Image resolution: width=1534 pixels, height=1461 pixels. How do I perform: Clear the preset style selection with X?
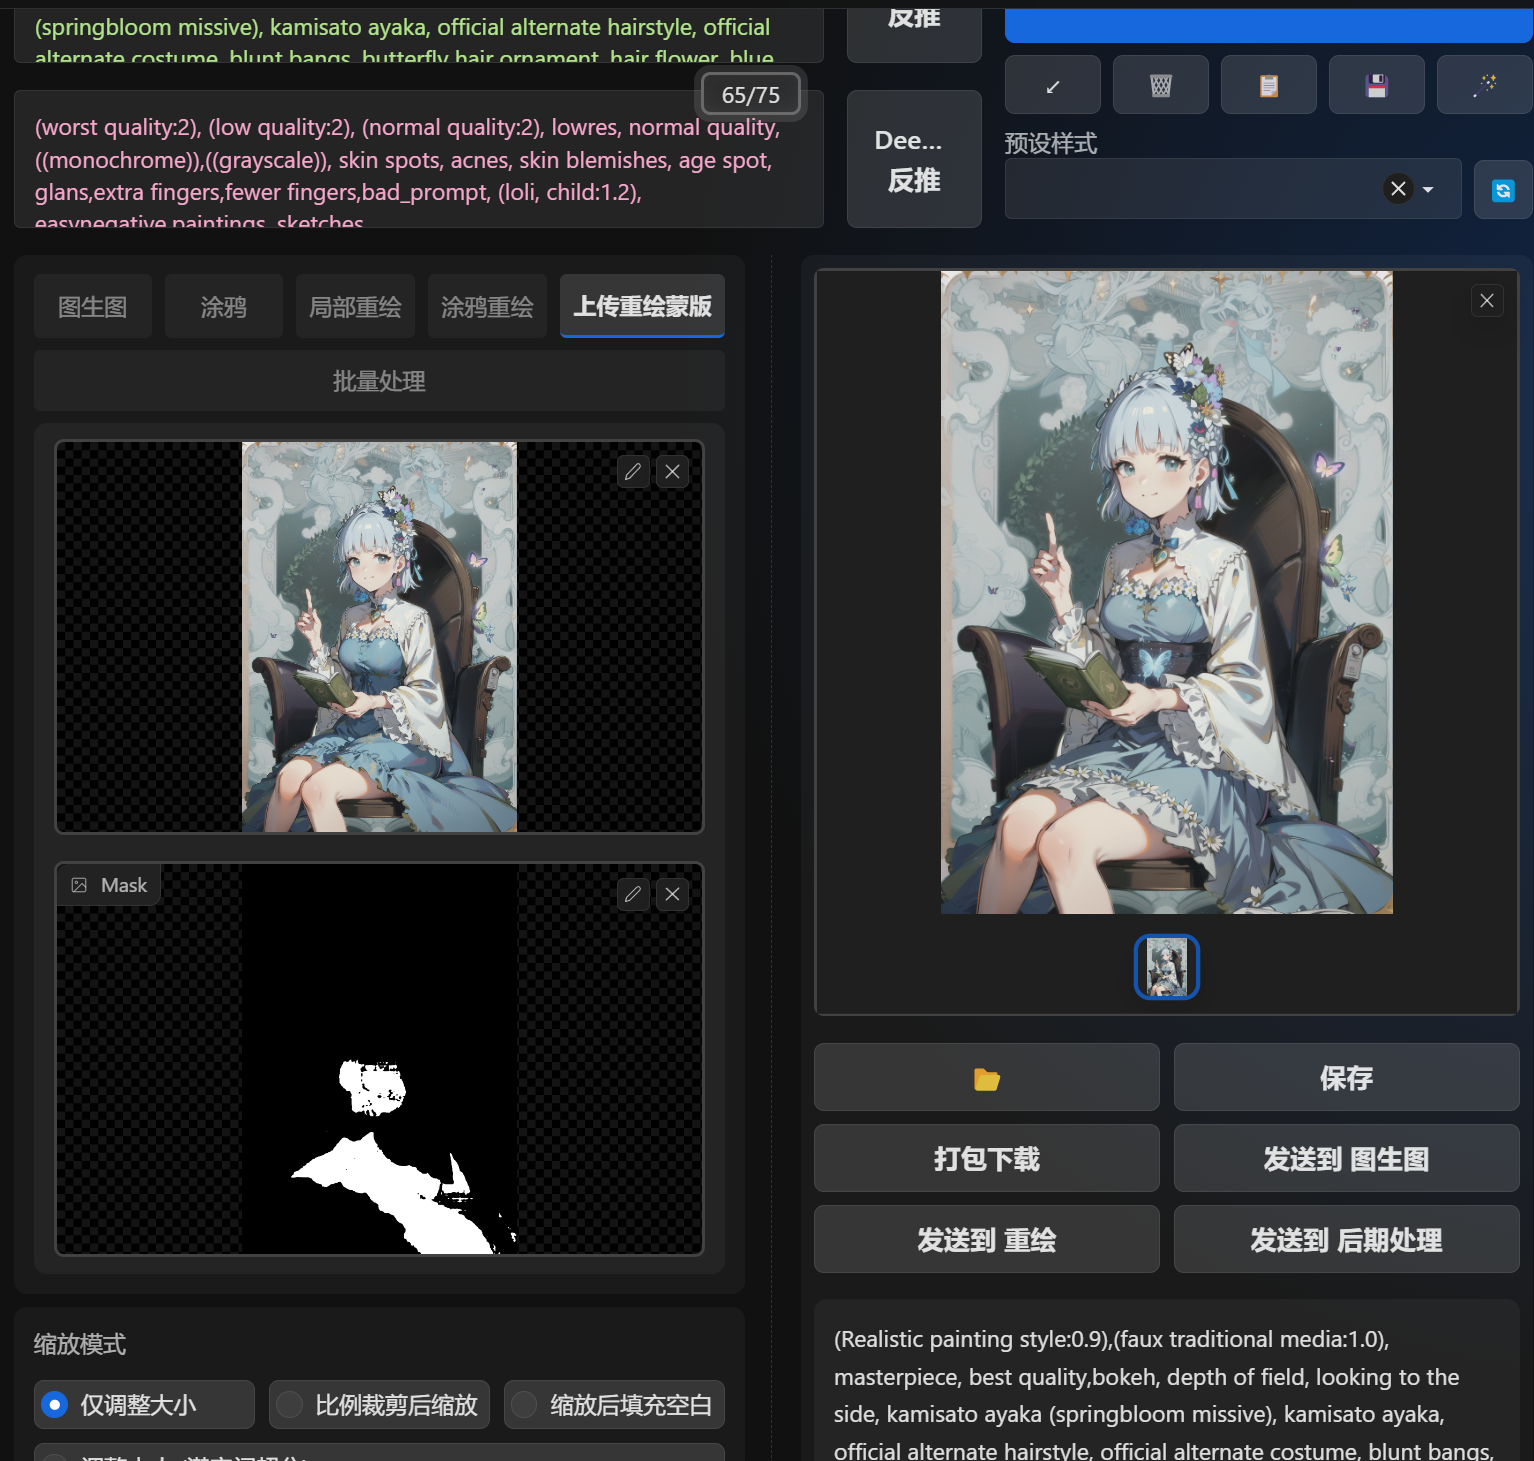[1398, 188]
